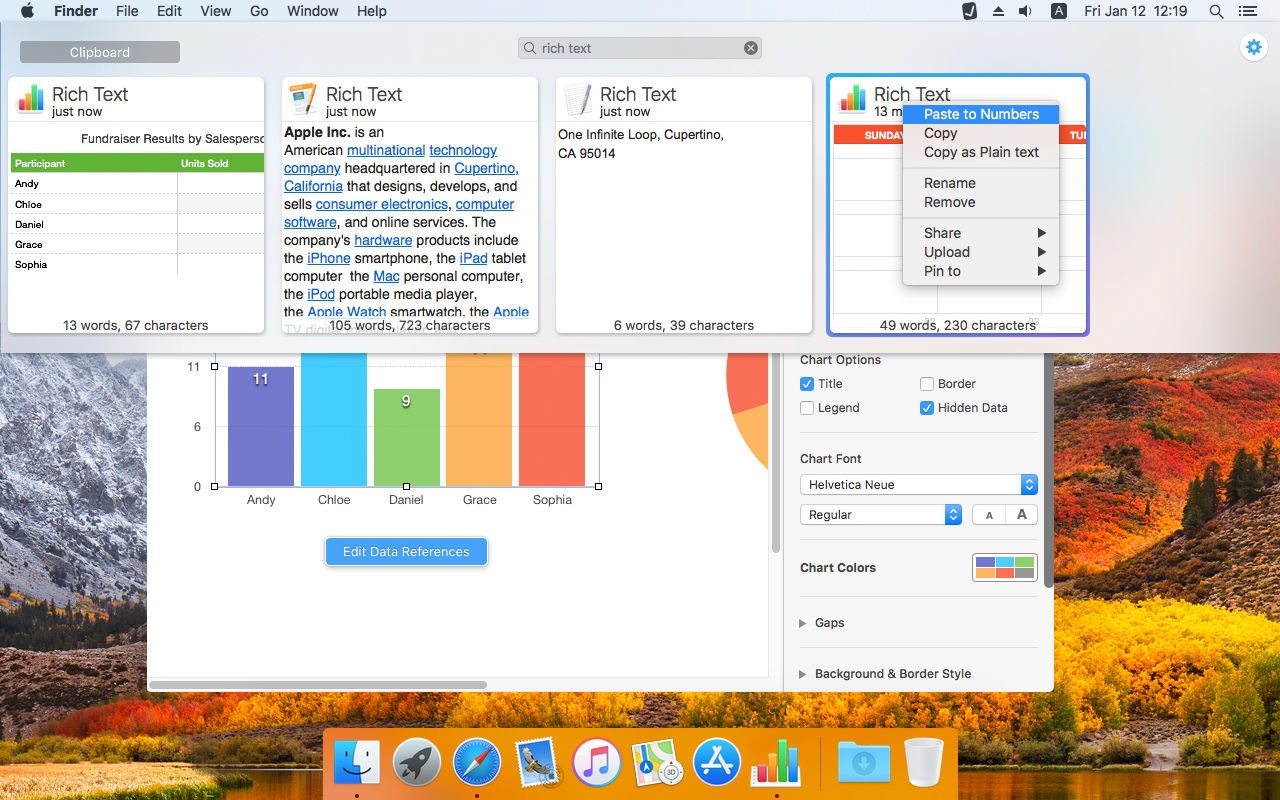Image resolution: width=1280 pixels, height=800 pixels.
Task: Click the Edit Data References button
Action: pos(406,552)
